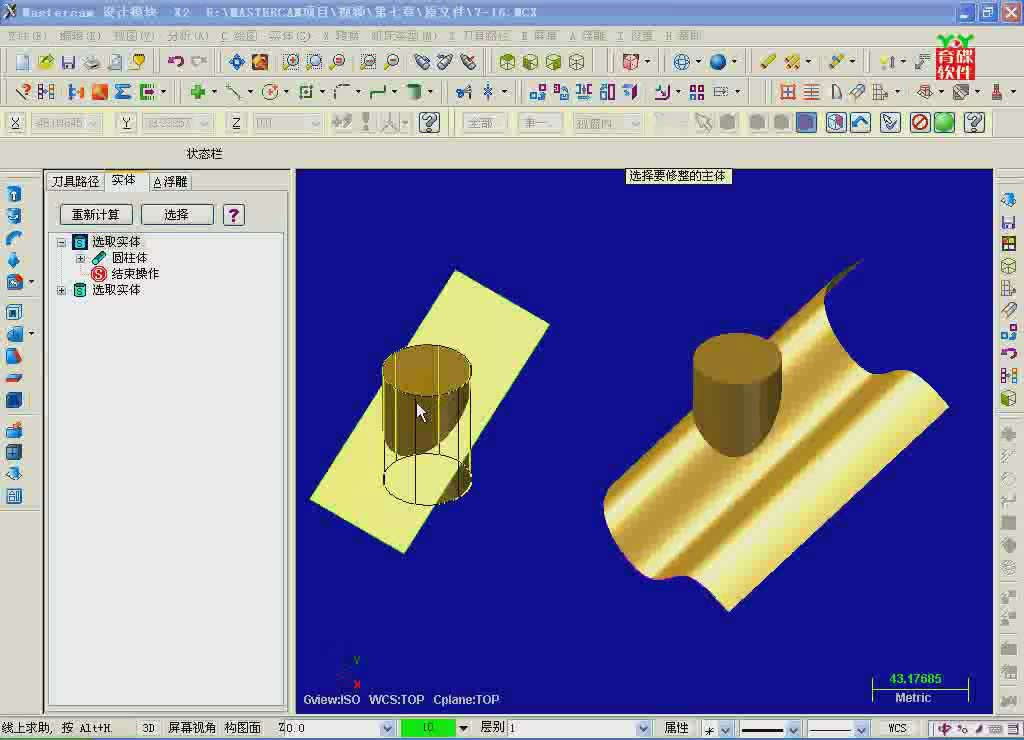The height and width of the screenshot is (740, 1024).
Task: Open the first menu in menu bar
Action: point(27,35)
